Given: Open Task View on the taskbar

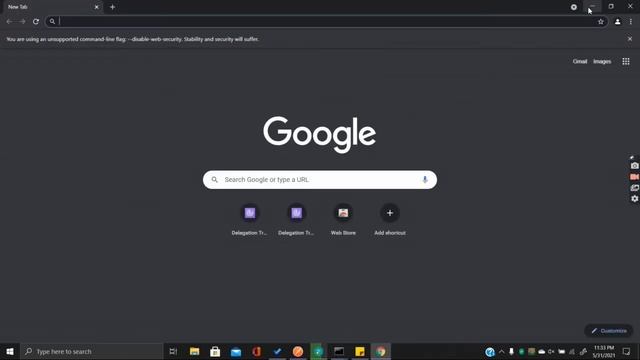Looking at the screenshot, I should tap(173, 351).
